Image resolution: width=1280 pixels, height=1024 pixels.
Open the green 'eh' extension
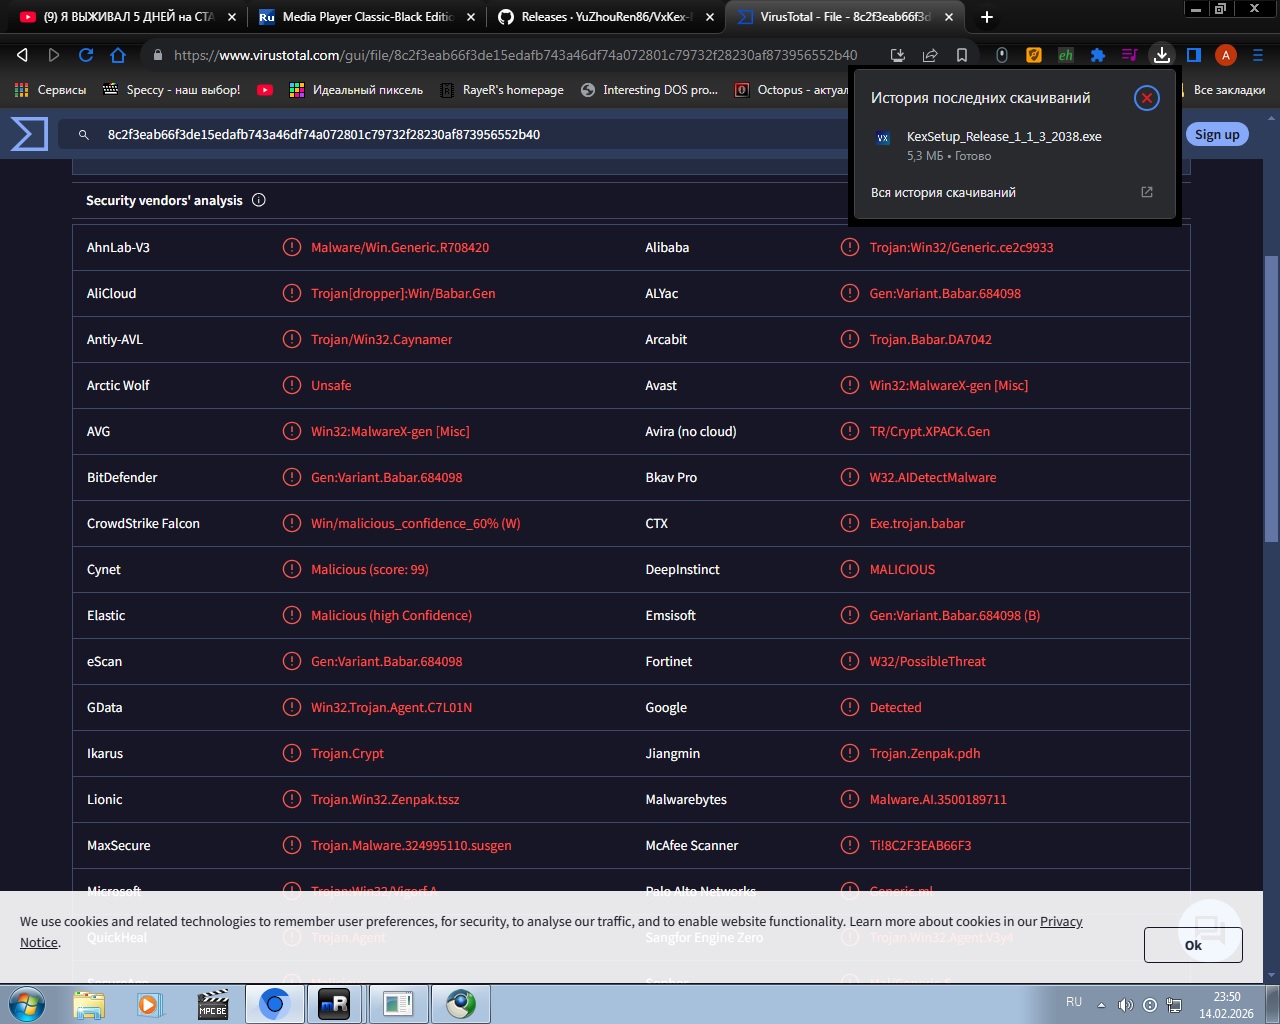coord(1066,55)
